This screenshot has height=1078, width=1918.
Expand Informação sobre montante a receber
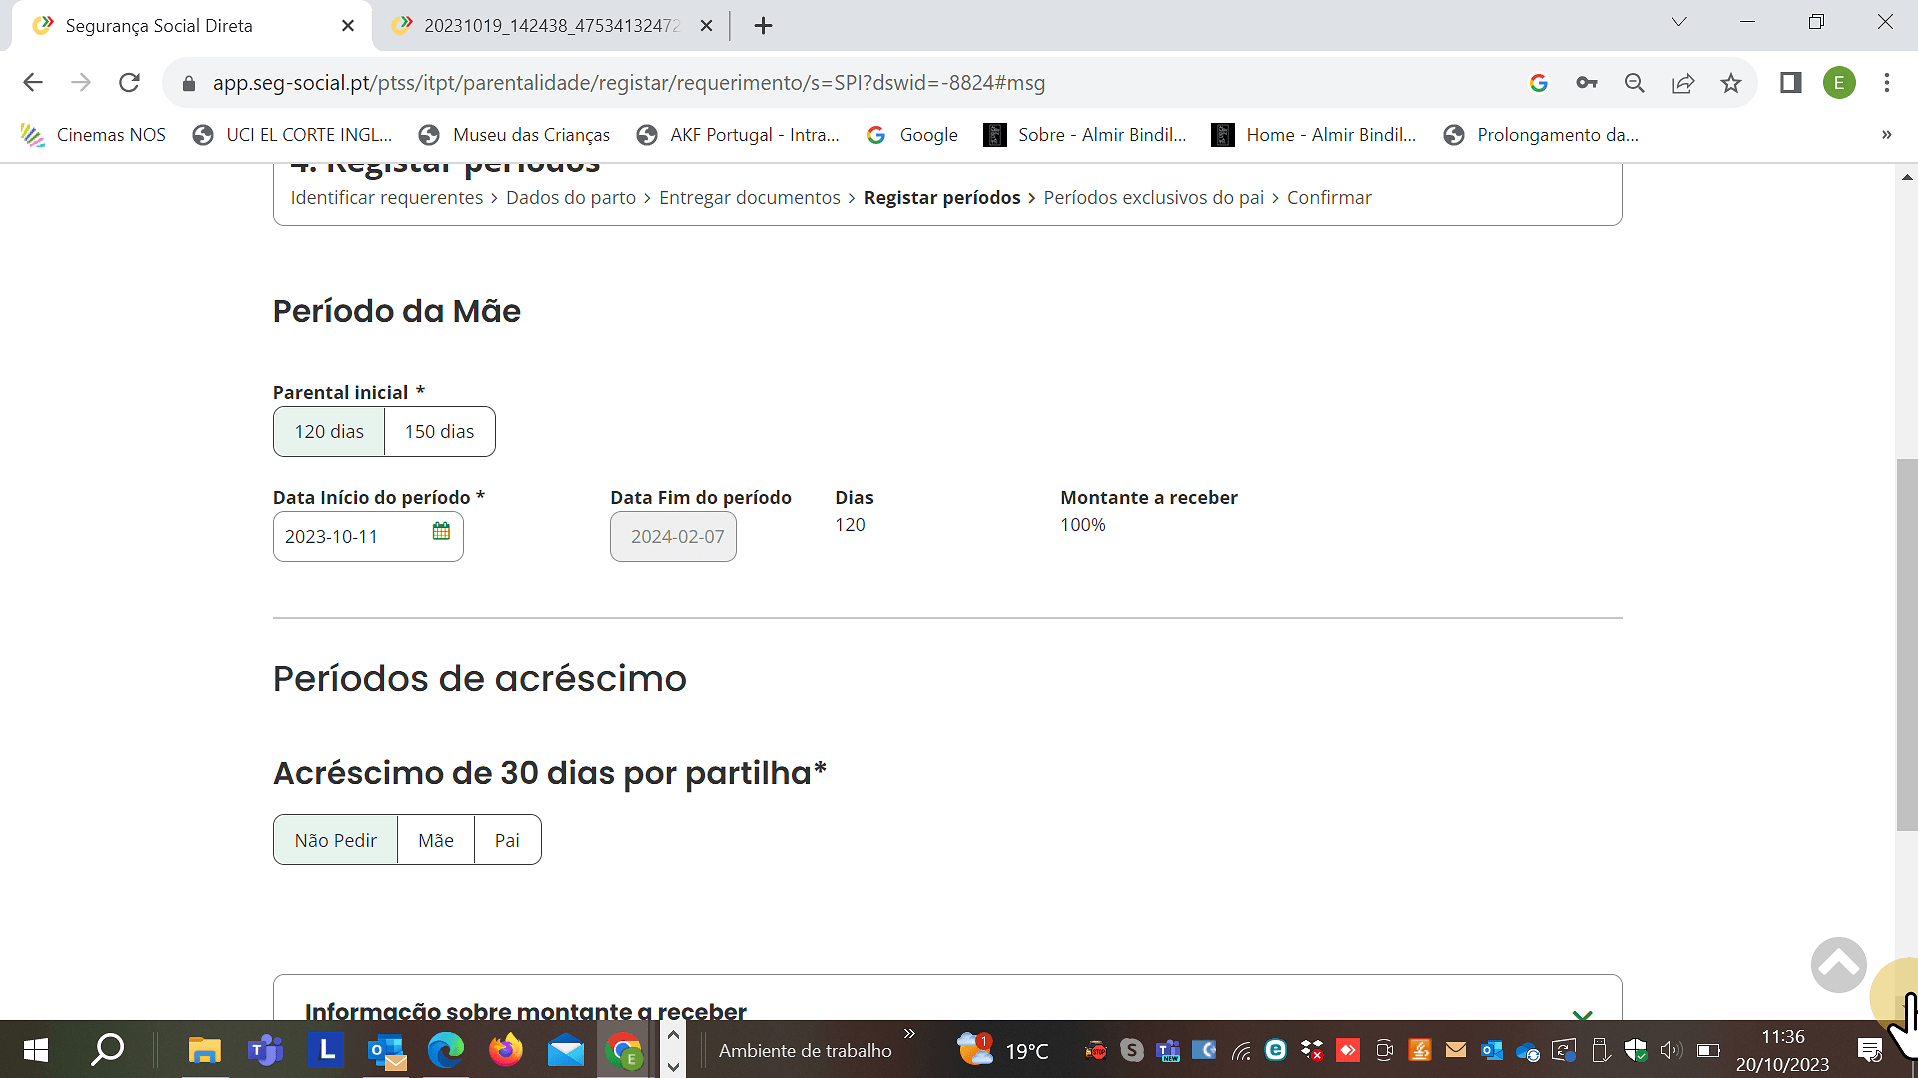tap(1581, 1013)
